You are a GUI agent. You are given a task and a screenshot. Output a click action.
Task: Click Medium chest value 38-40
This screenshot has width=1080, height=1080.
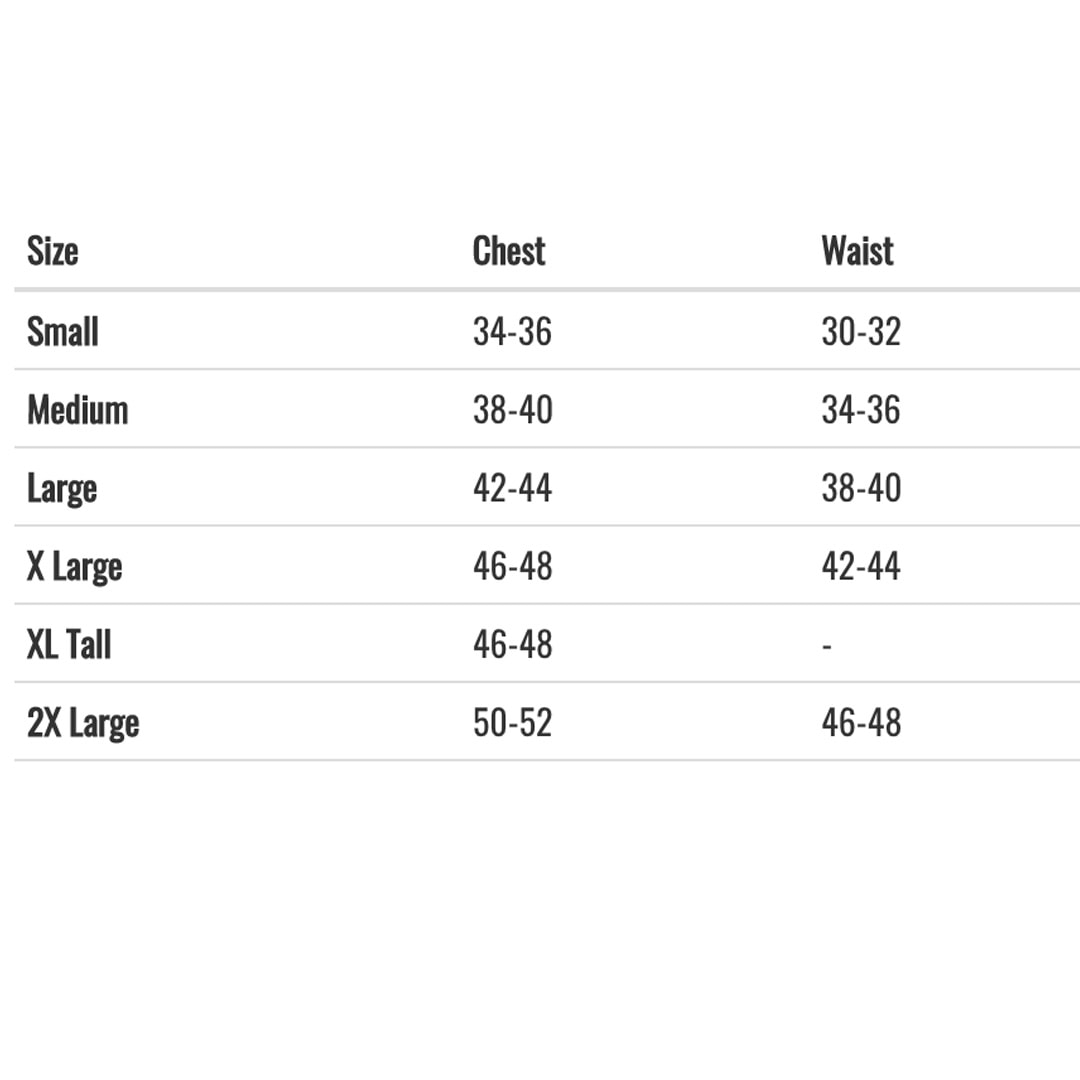[512, 410]
